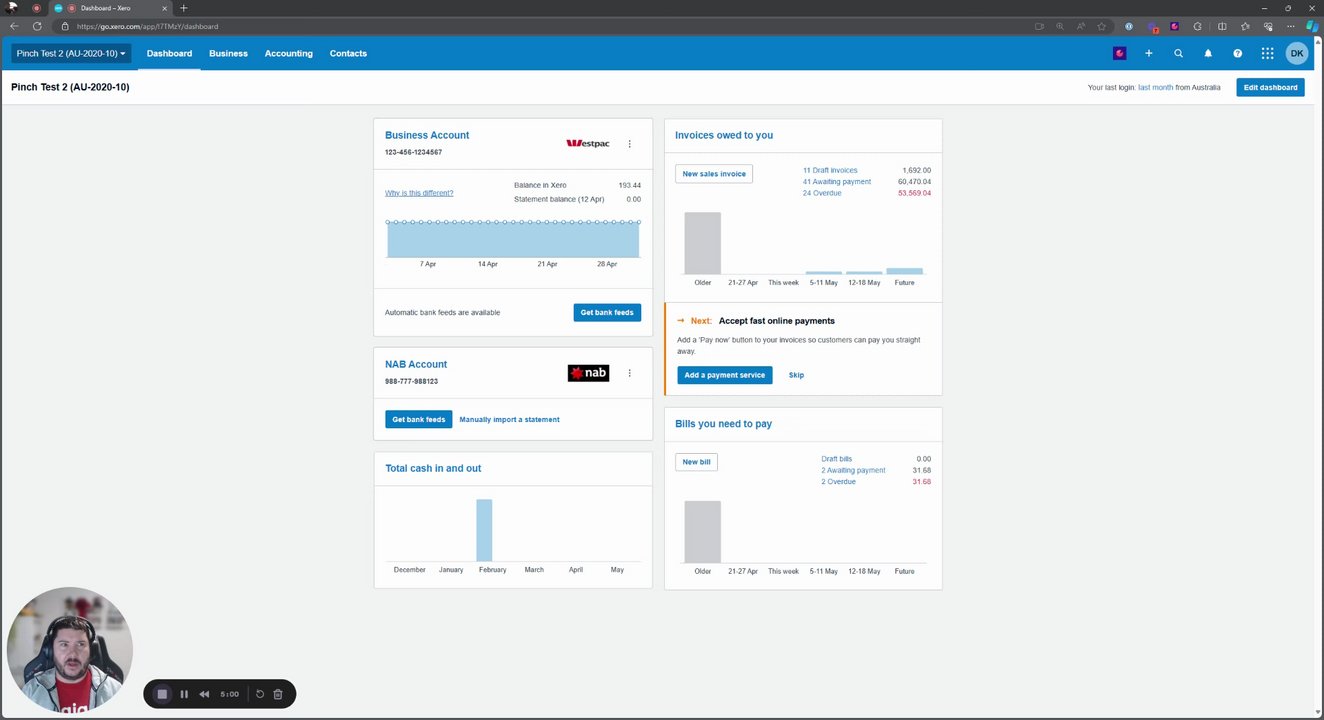
Task: Open the DK user avatar menu
Action: click(1297, 53)
